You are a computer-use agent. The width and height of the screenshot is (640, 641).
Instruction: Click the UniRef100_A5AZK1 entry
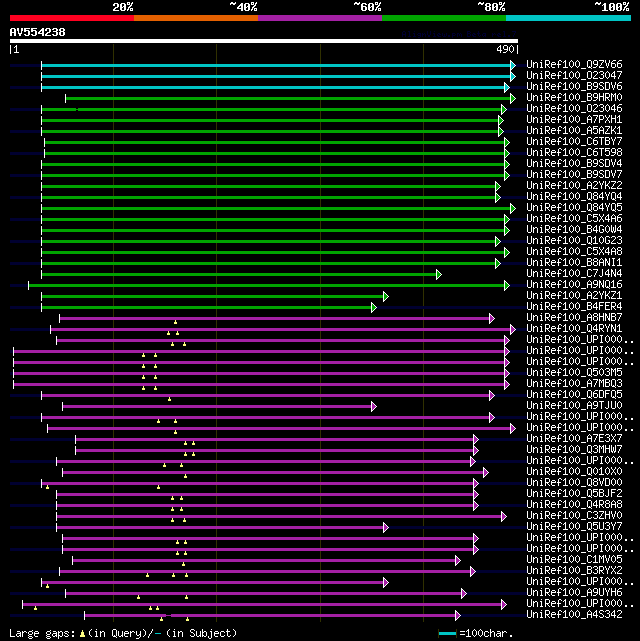[574, 130]
